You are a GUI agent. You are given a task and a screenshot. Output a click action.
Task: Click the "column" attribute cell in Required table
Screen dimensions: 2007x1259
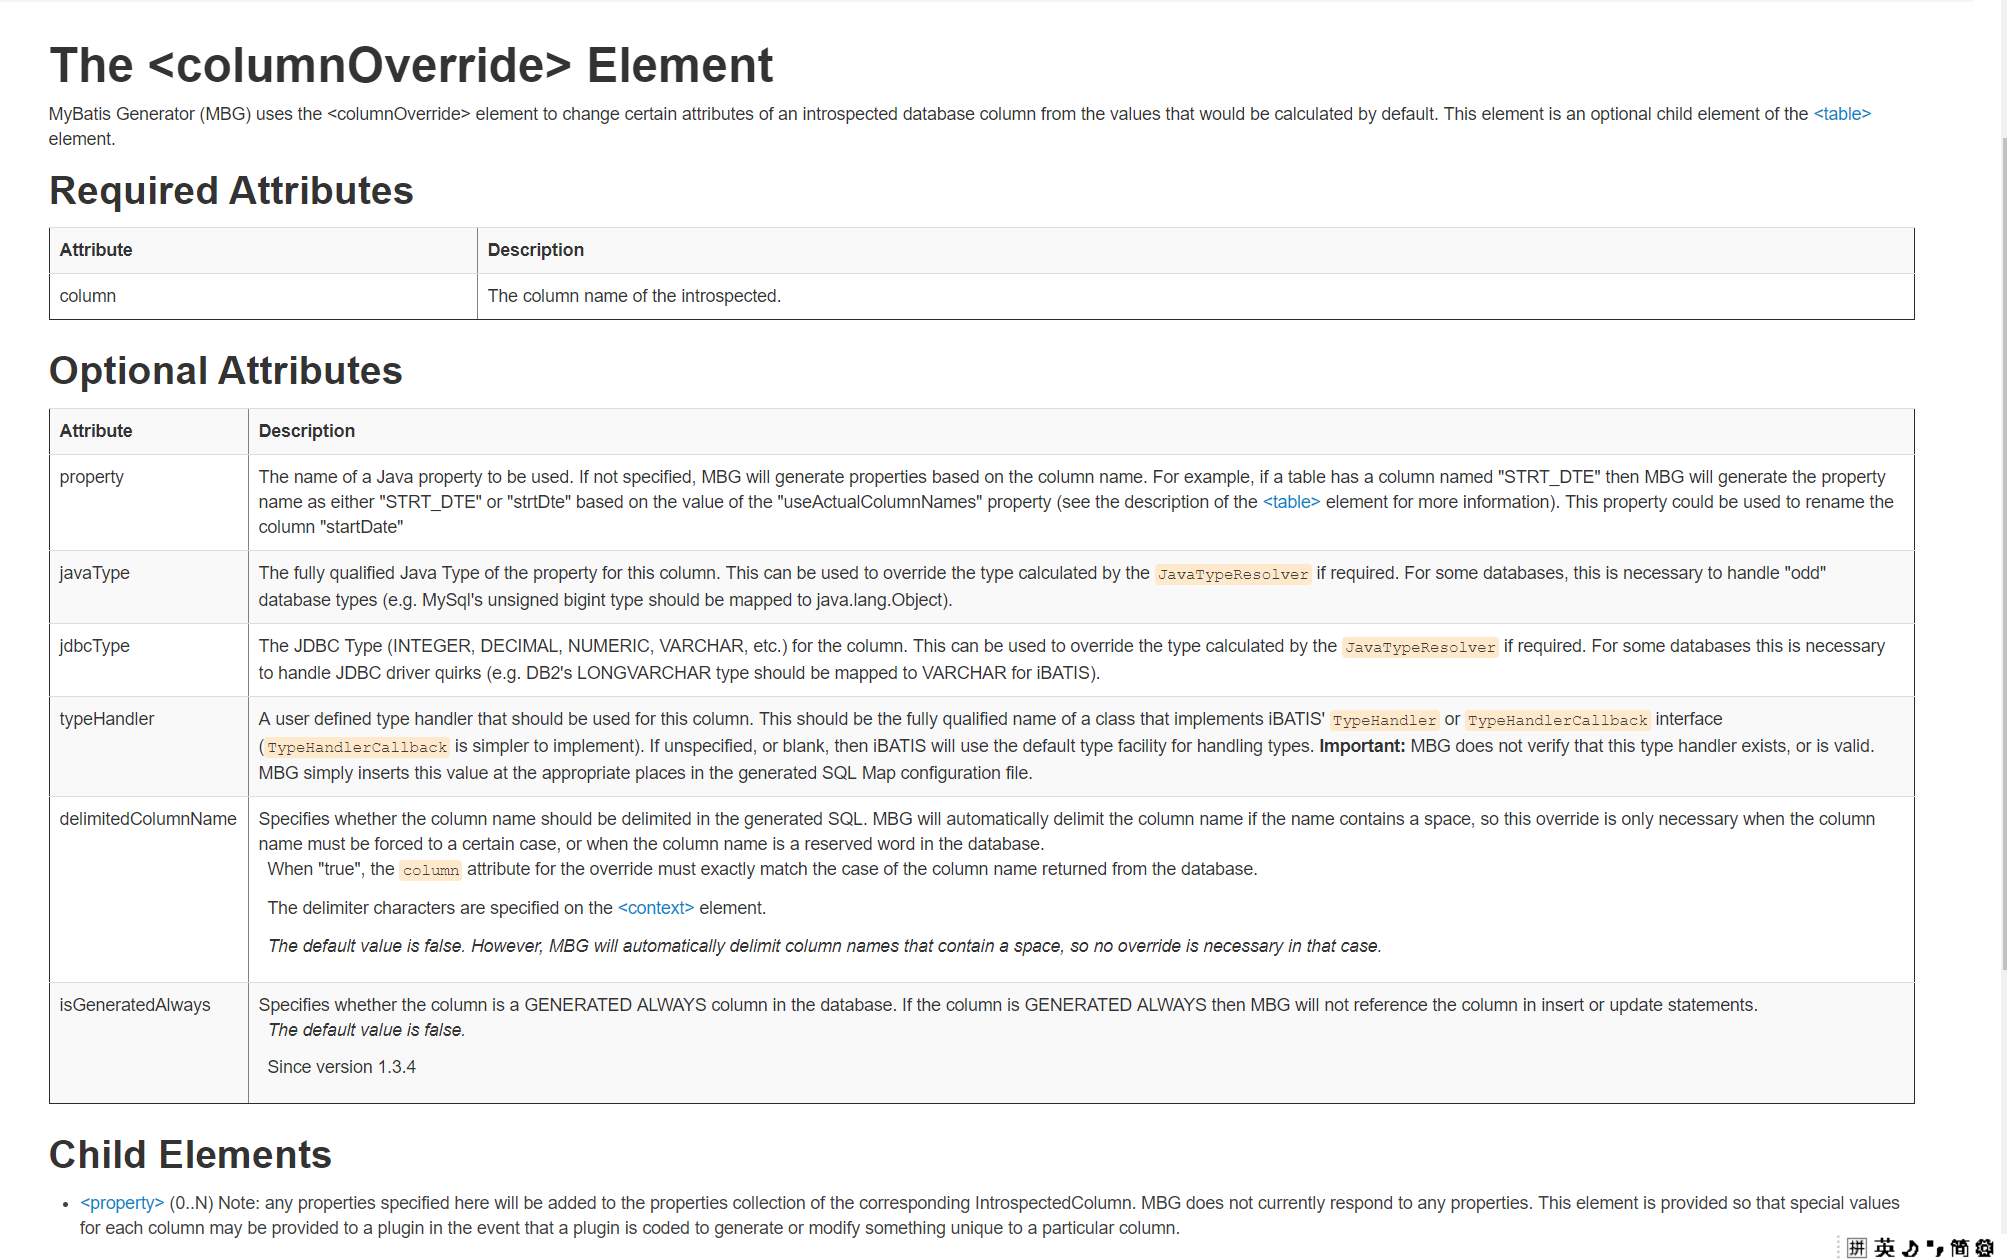pos(263,296)
